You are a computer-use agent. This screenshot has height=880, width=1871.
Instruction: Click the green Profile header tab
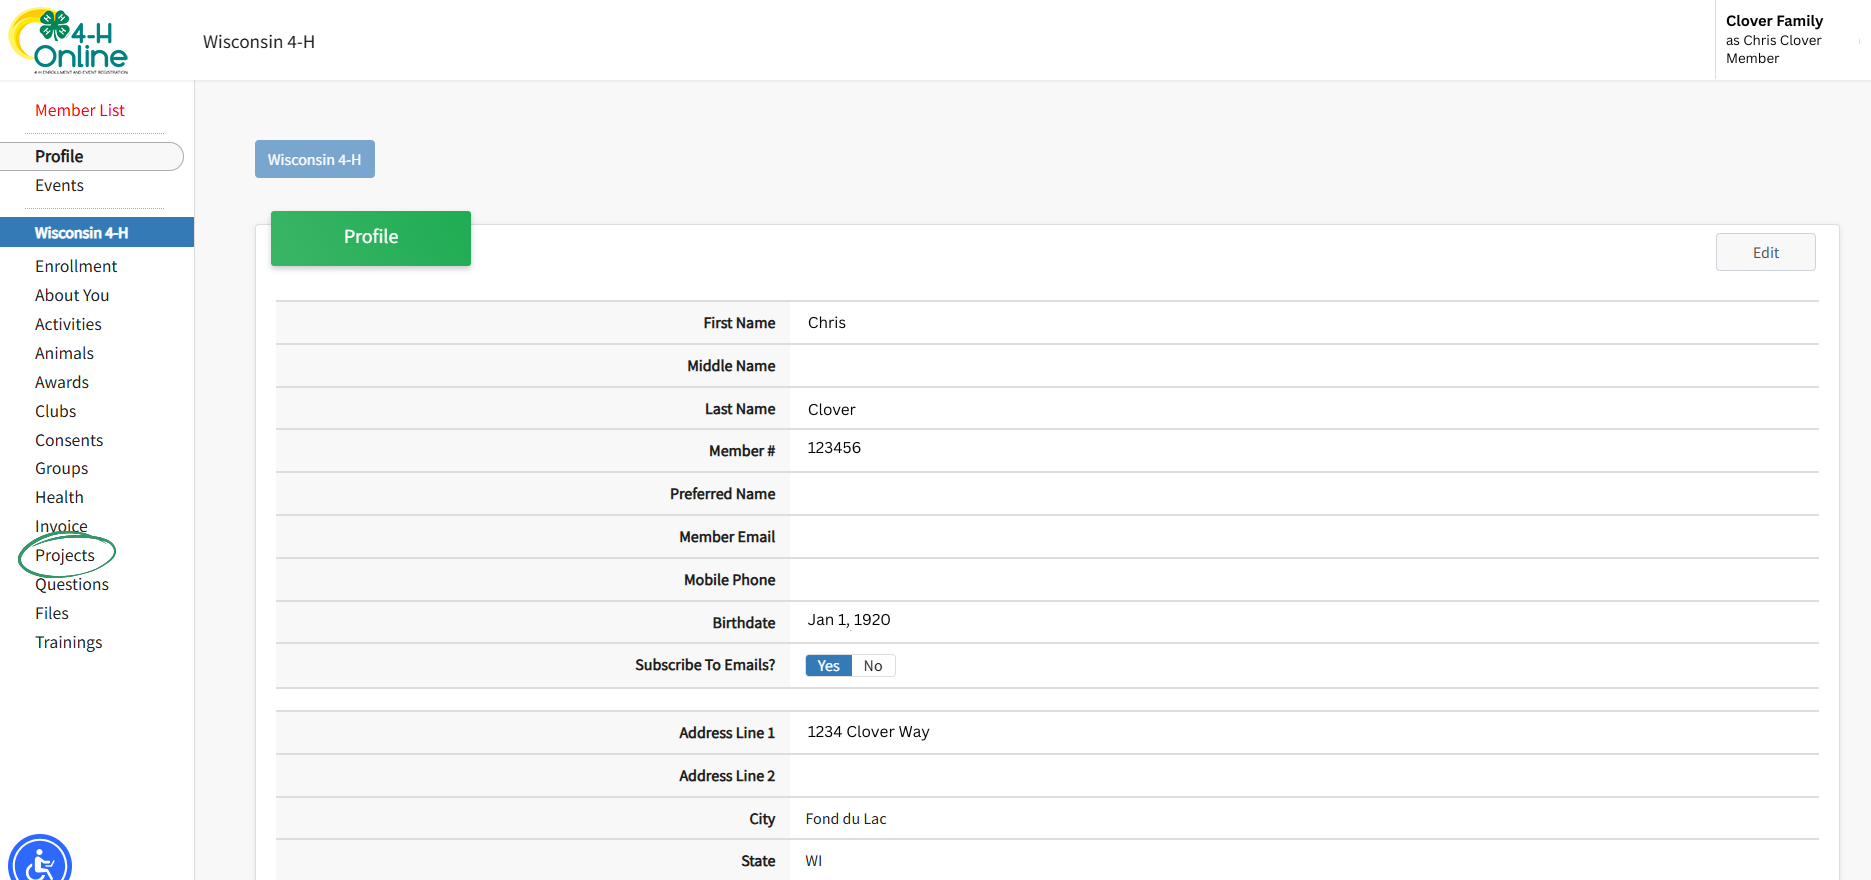click(x=370, y=237)
